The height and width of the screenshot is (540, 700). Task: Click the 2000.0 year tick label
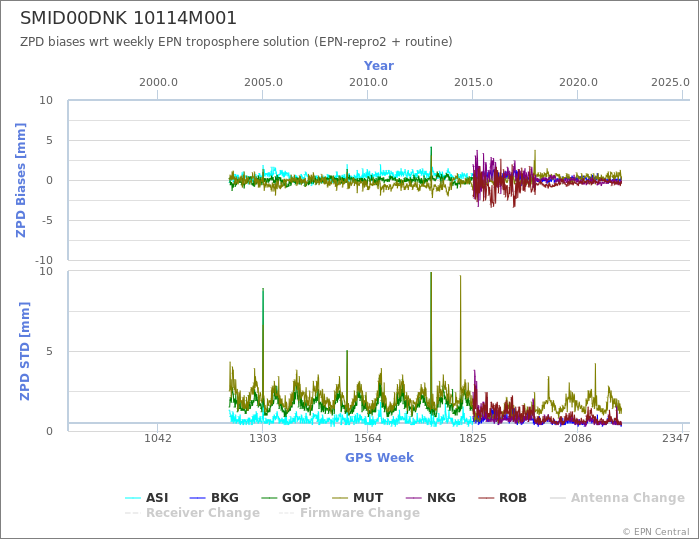(x=158, y=83)
